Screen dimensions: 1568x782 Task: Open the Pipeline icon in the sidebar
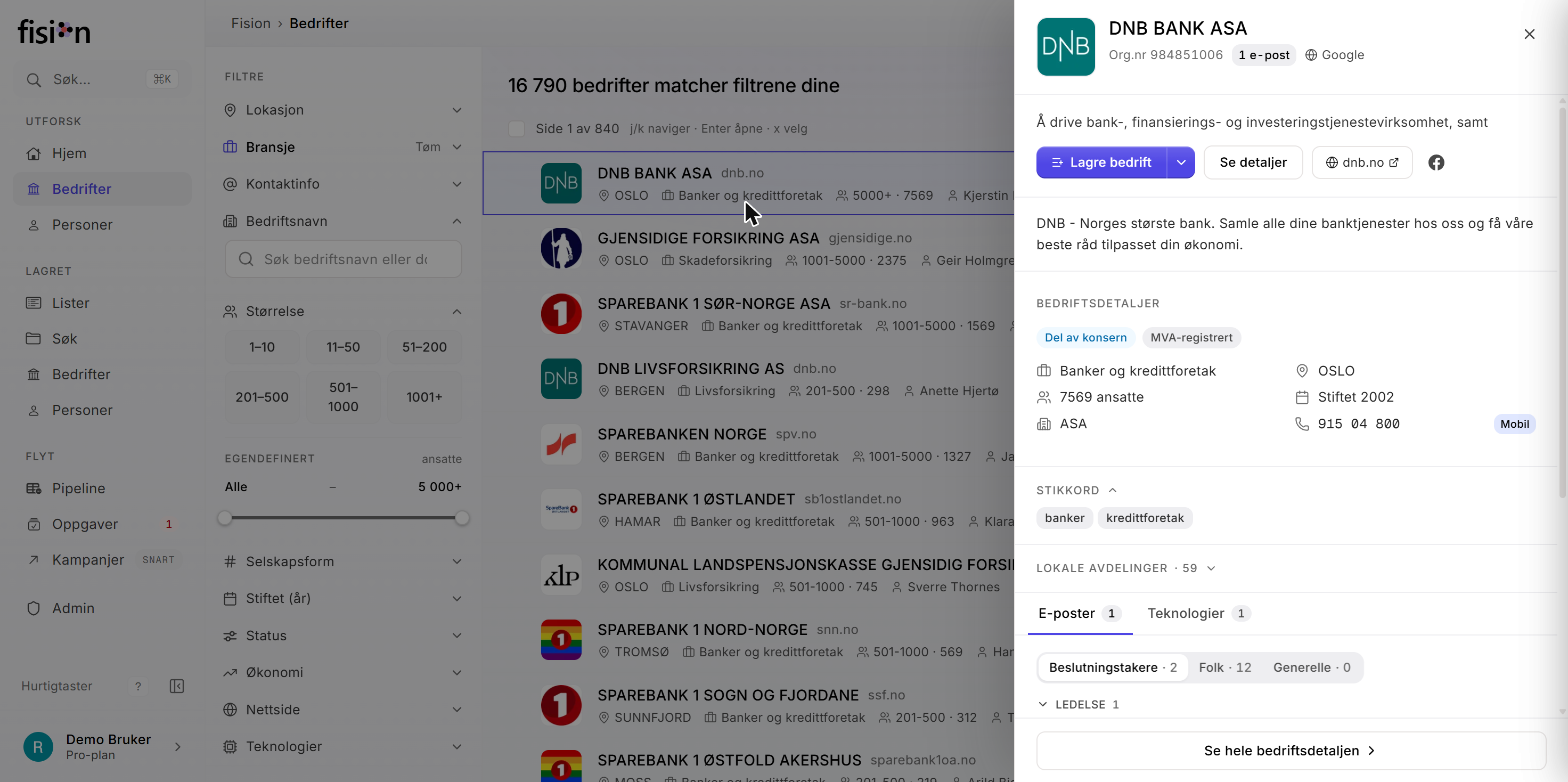[33, 488]
